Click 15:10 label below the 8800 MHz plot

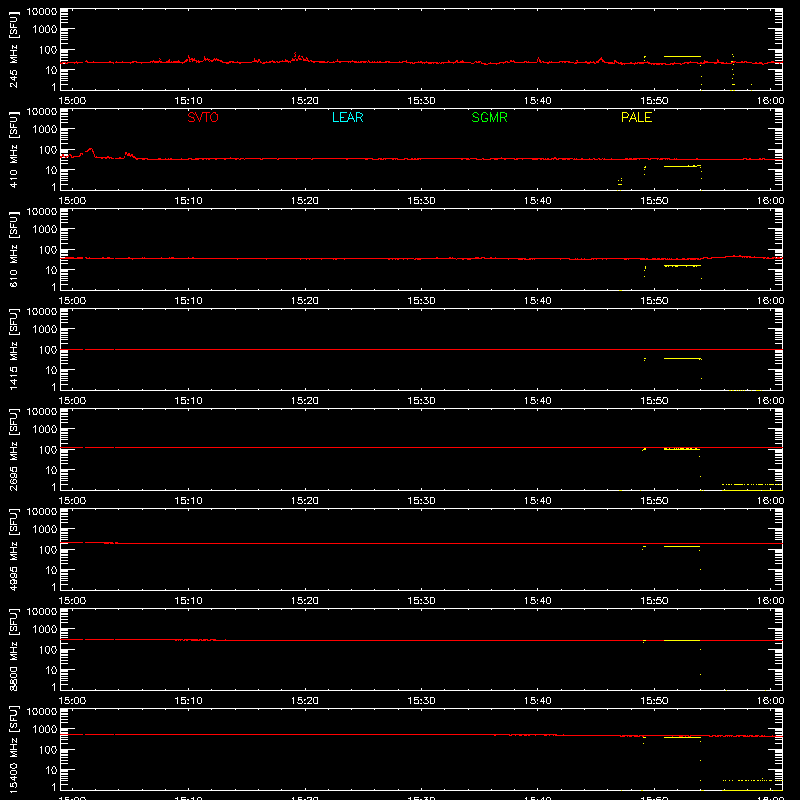click(188, 701)
